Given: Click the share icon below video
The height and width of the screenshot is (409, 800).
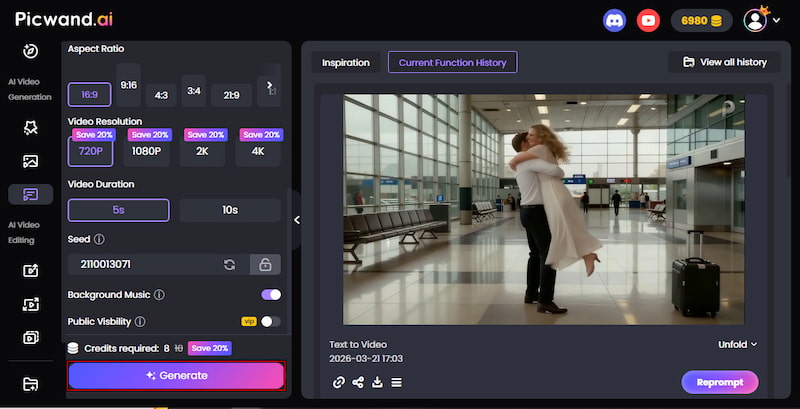Looking at the screenshot, I should click(358, 382).
